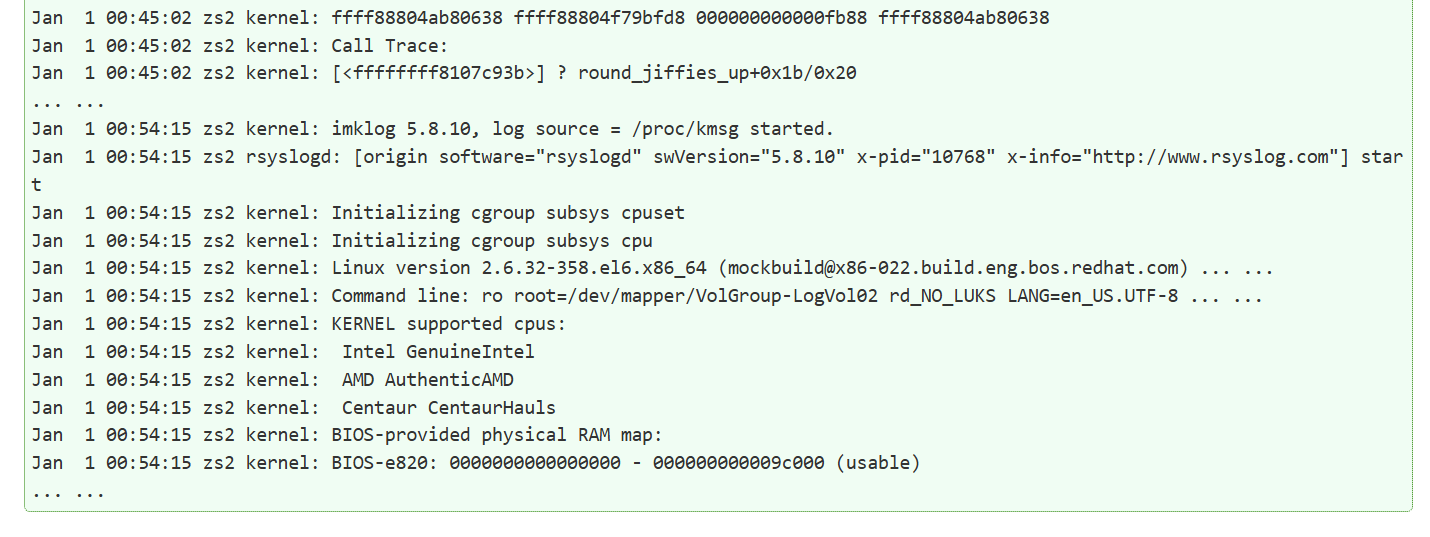Click the "AMD AuthenticAMD" text
Viewport: 1430px width, 537px height.
click(x=428, y=380)
